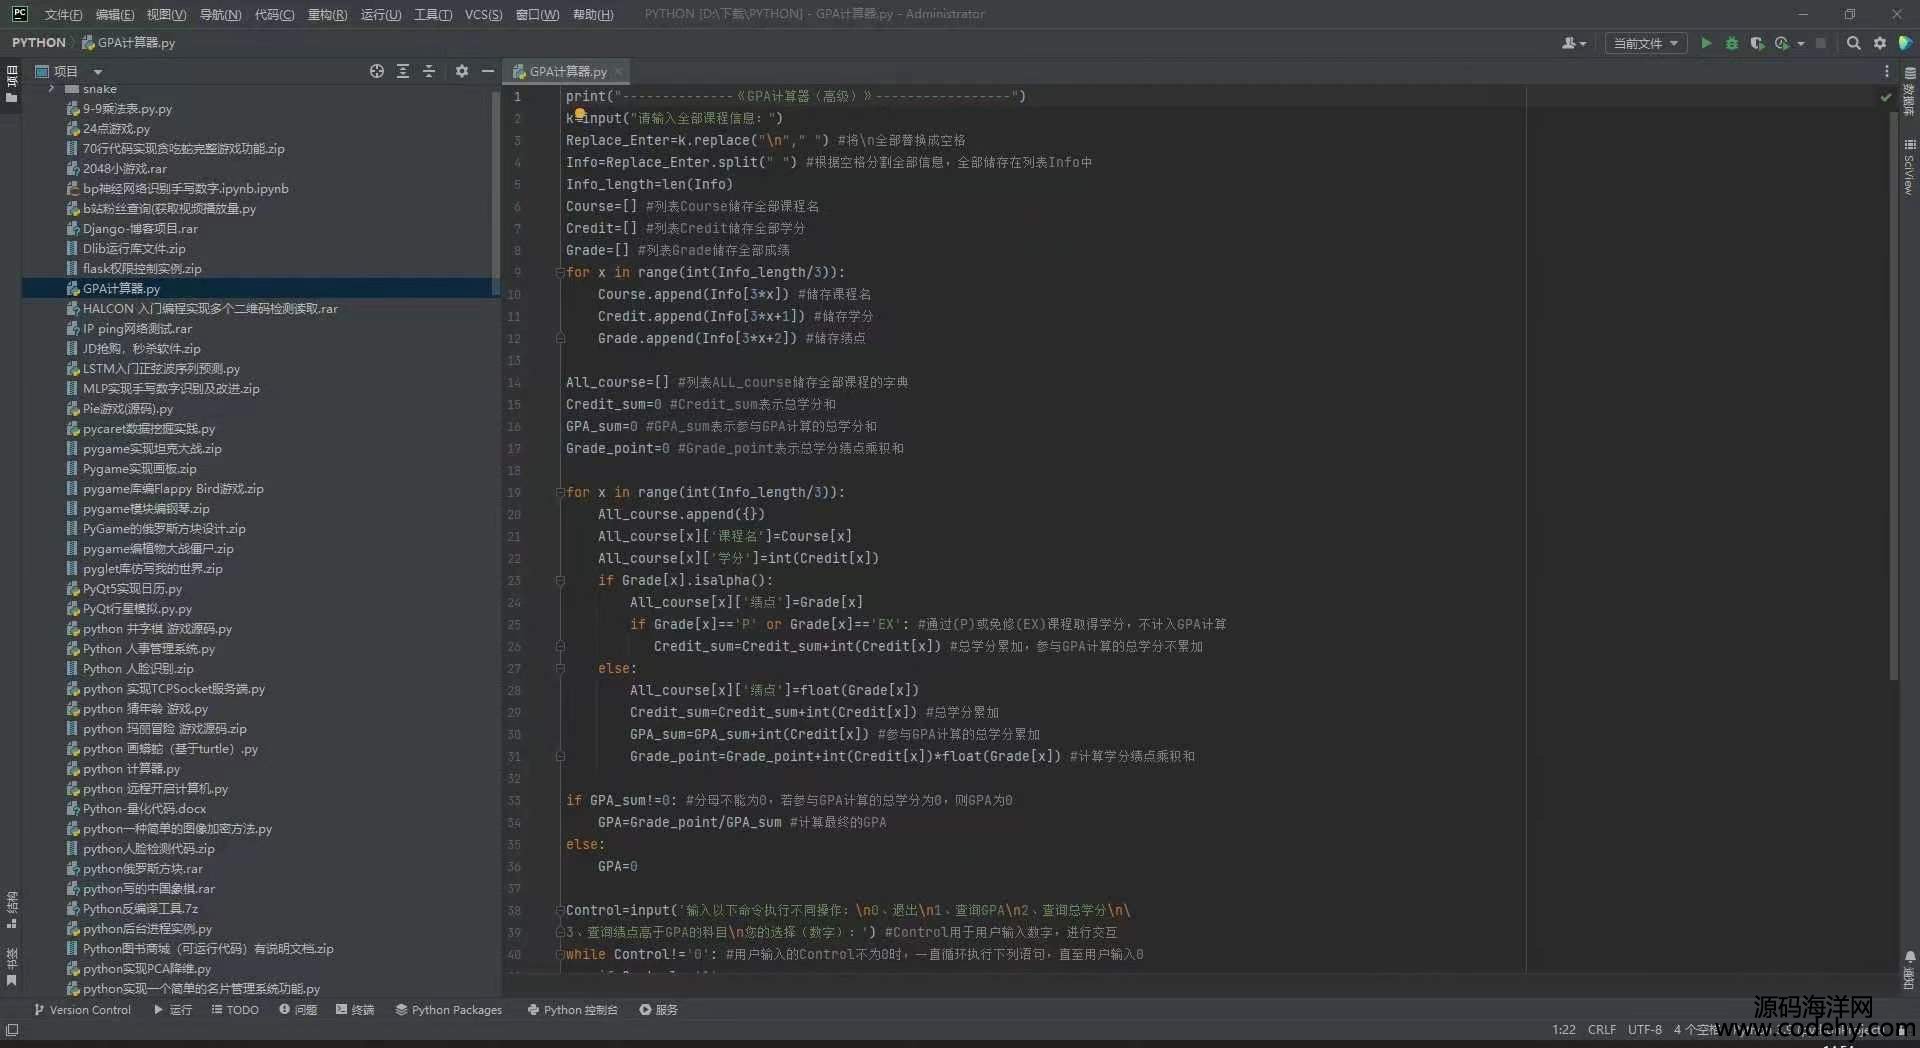Open the Version Control tool window
Image resolution: width=1920 pixels, height=1048 pixels.
tap(82, 1010)
